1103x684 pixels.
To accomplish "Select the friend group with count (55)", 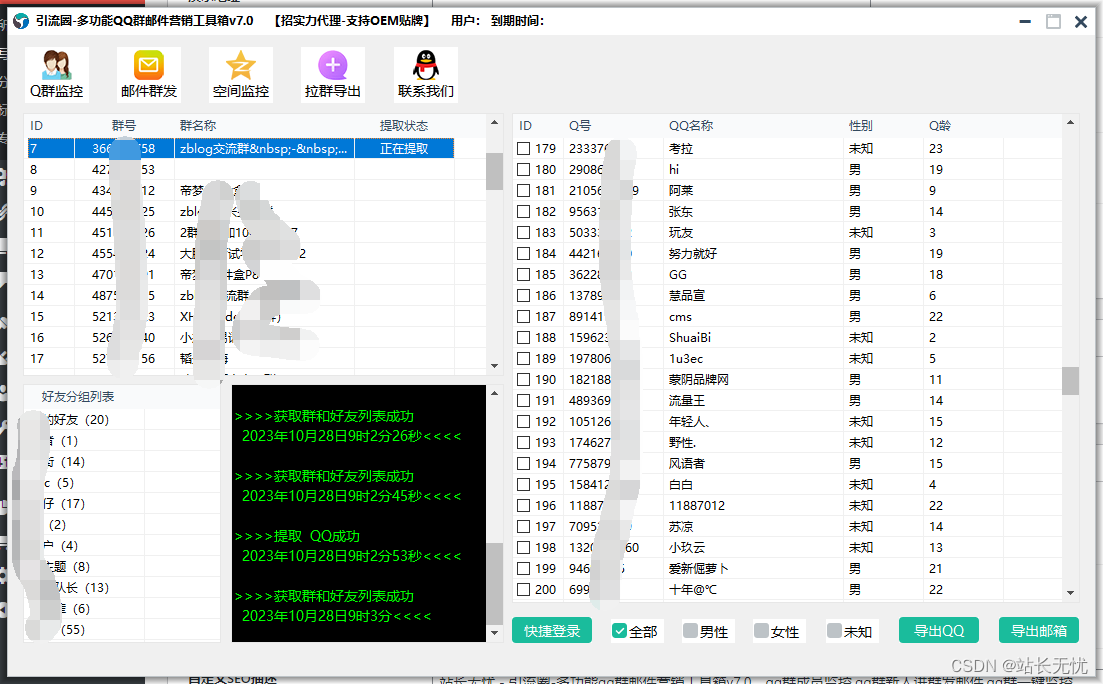I will [x=72, y=630].
